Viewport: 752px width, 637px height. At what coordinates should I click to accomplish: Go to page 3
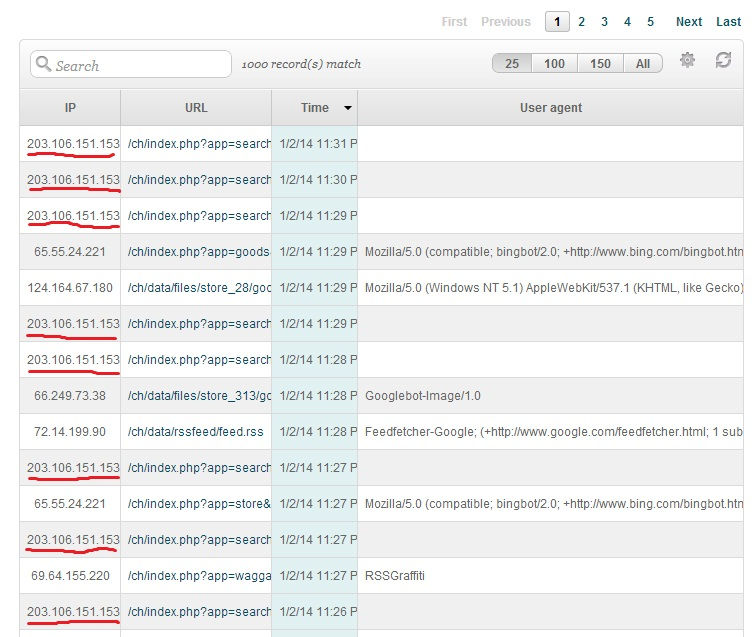pos(604,21)
